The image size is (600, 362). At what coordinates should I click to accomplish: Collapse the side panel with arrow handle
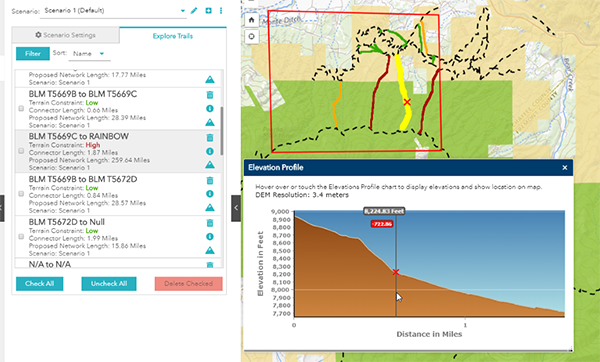236,208
